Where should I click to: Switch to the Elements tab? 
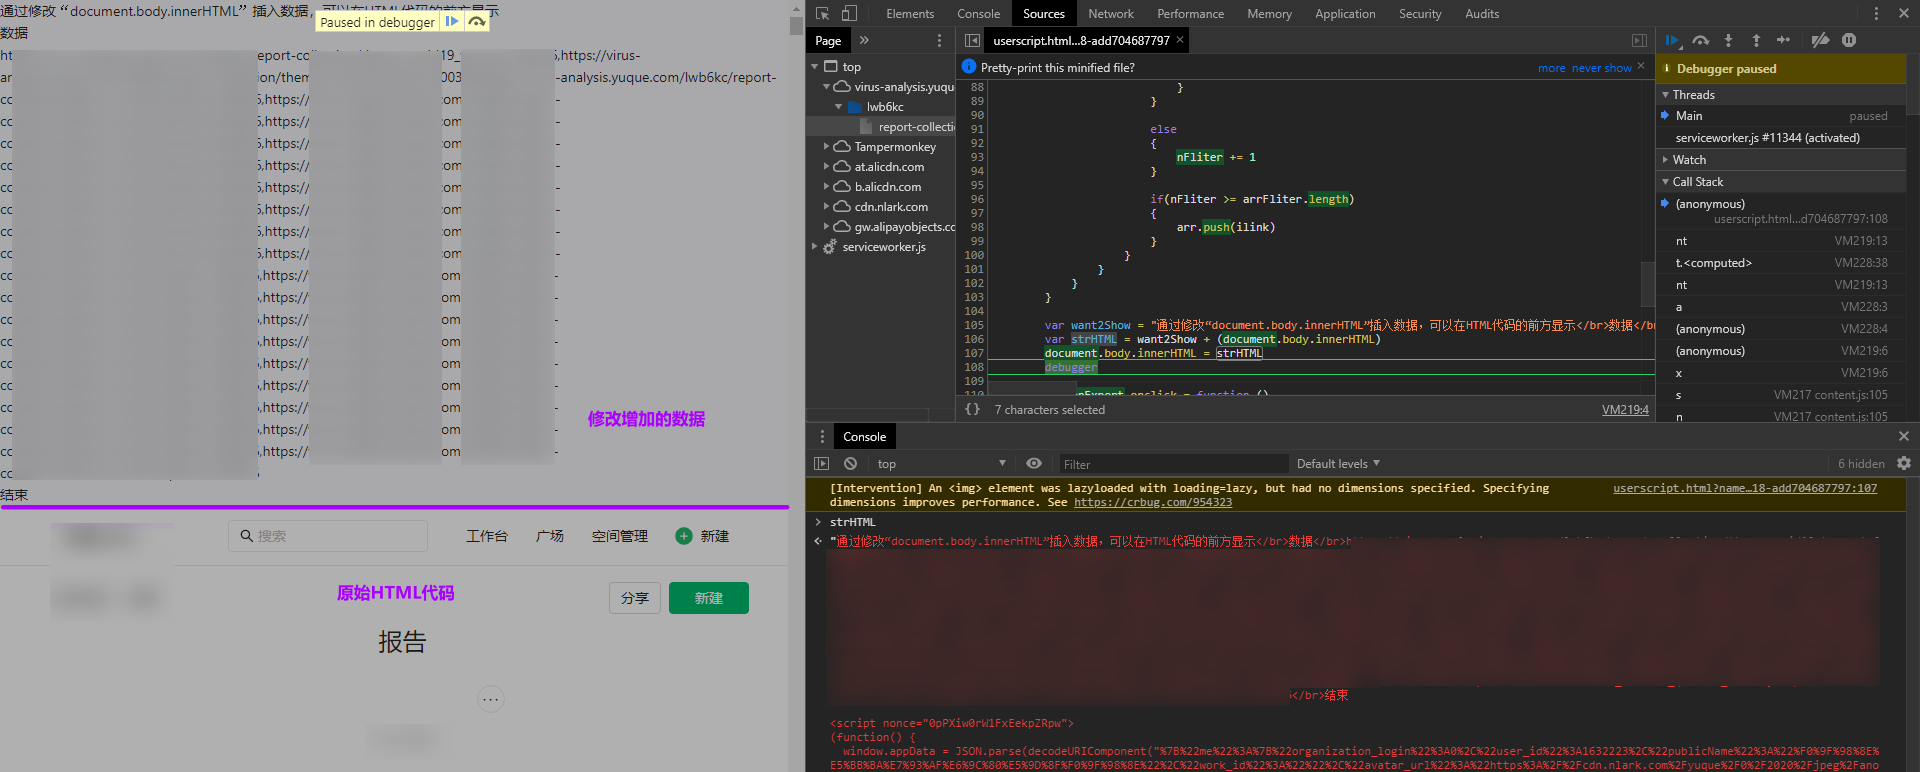(x=910, y=14)
